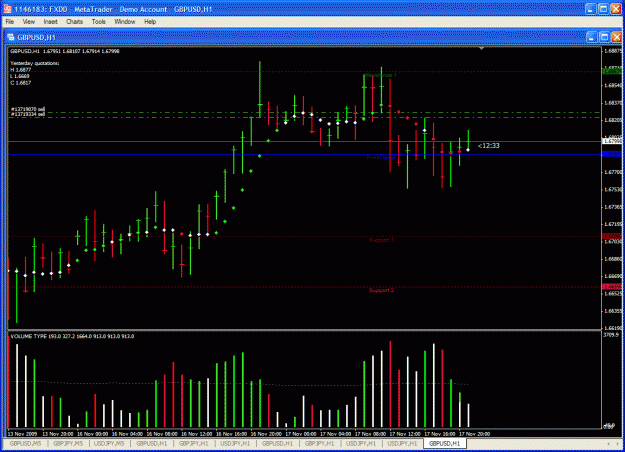Click the GBPUSD,H1 OHLC quote line in chart
Viewport: 625px width, 452px height.
[x=65, y=51]
